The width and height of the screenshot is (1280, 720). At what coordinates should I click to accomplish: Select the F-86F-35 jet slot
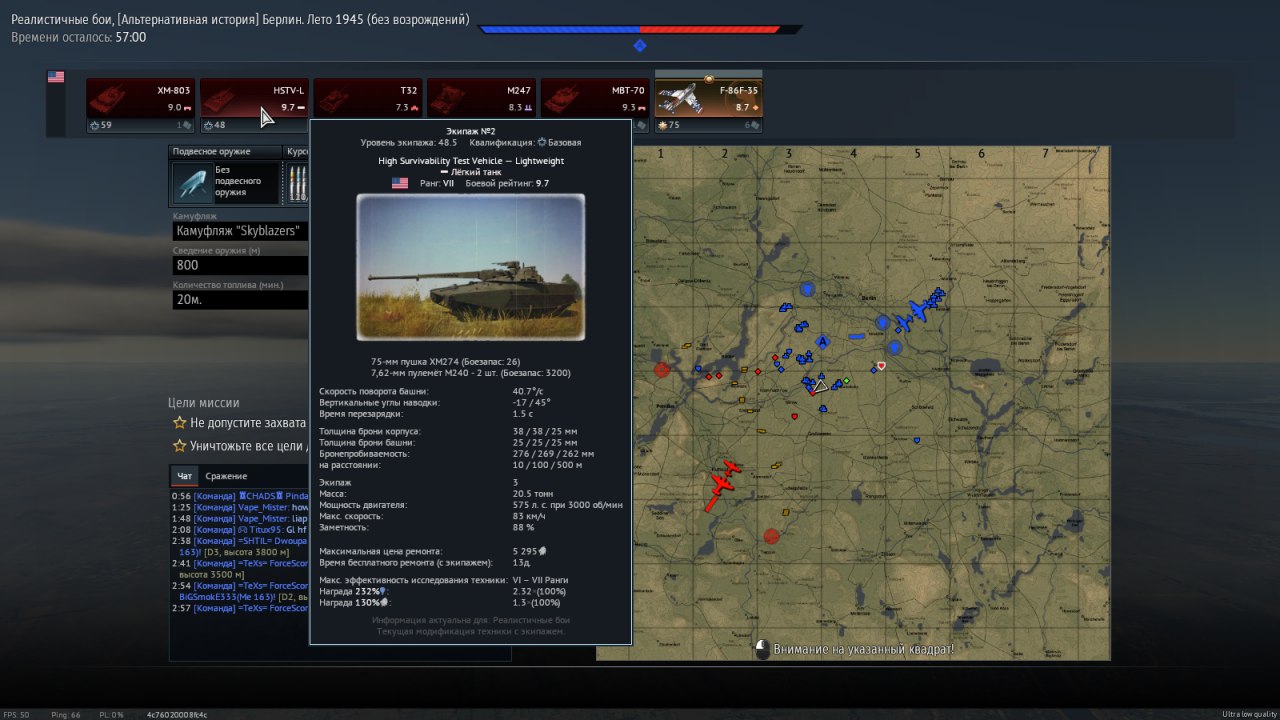coord(708,98)
